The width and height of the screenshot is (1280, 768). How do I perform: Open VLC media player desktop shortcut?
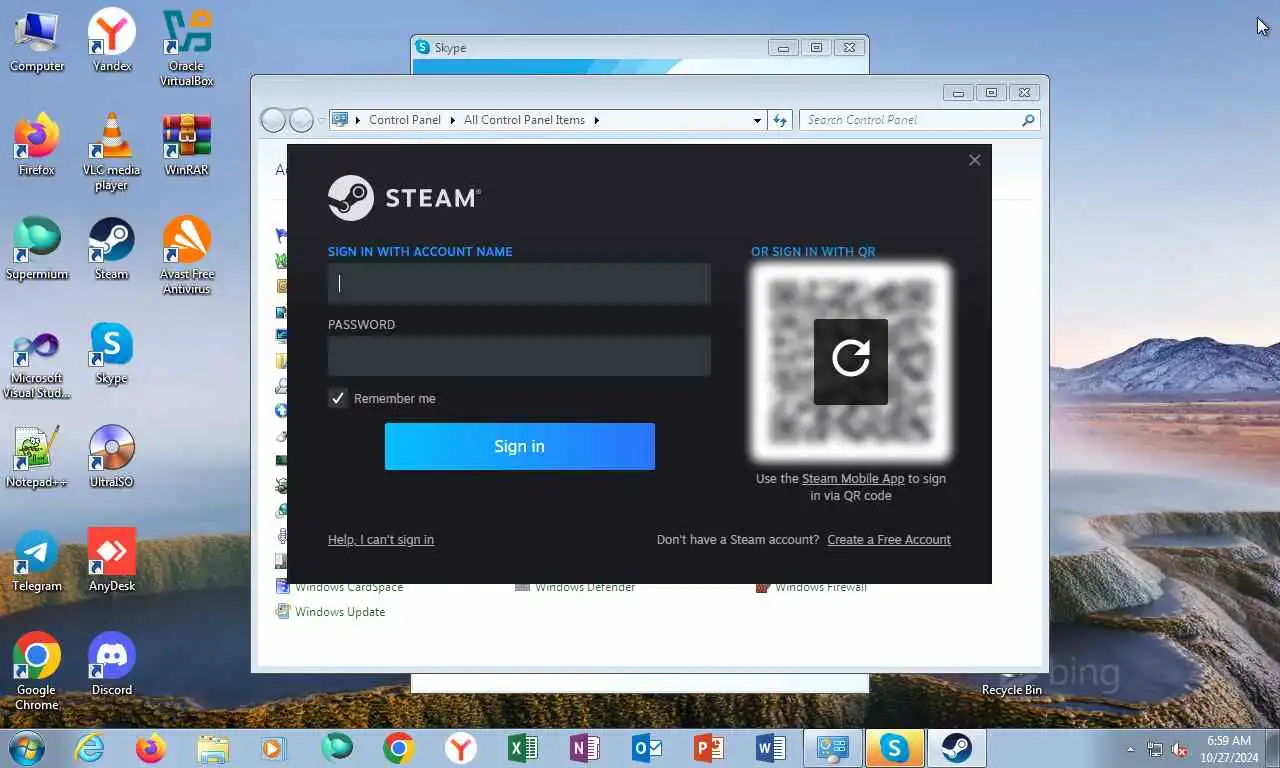(112, 152)
